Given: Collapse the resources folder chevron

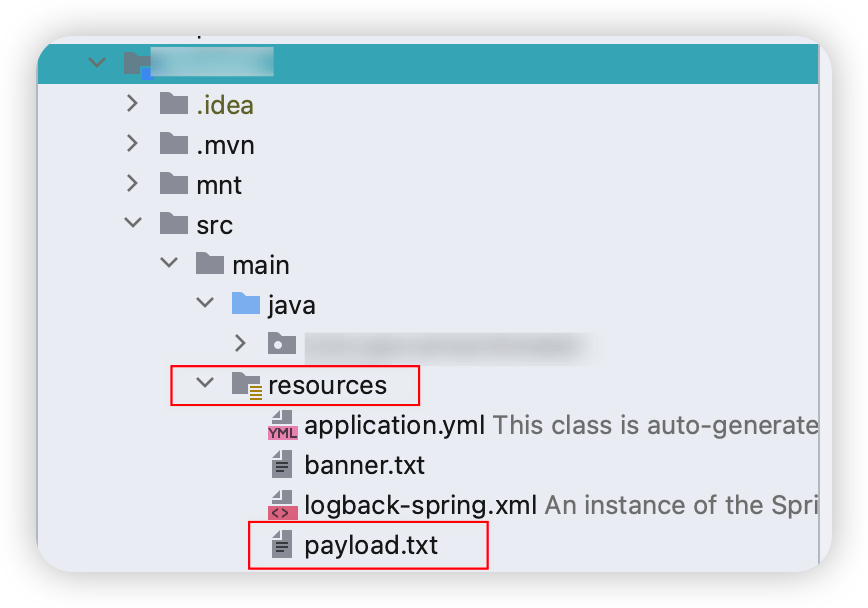Looking at the screenshot, I should (205, 382).
